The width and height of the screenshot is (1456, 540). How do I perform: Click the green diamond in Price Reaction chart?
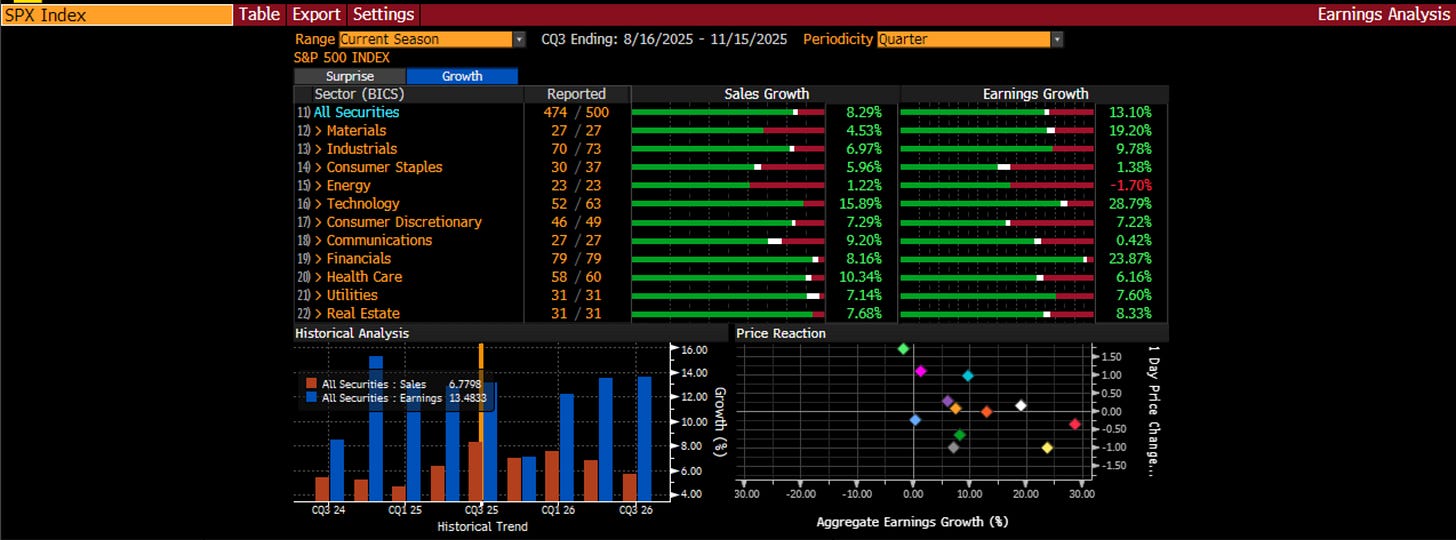tap(903, 349)
